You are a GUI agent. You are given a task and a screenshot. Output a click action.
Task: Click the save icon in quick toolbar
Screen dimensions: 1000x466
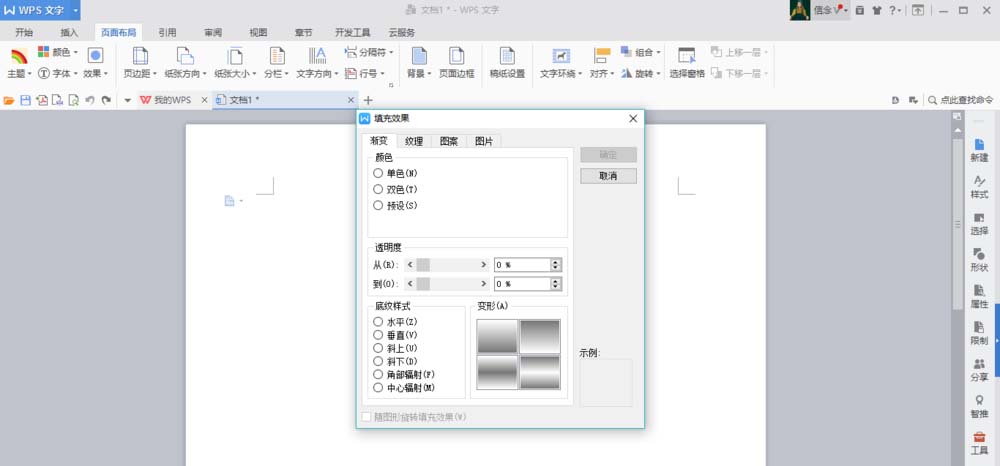26,100
